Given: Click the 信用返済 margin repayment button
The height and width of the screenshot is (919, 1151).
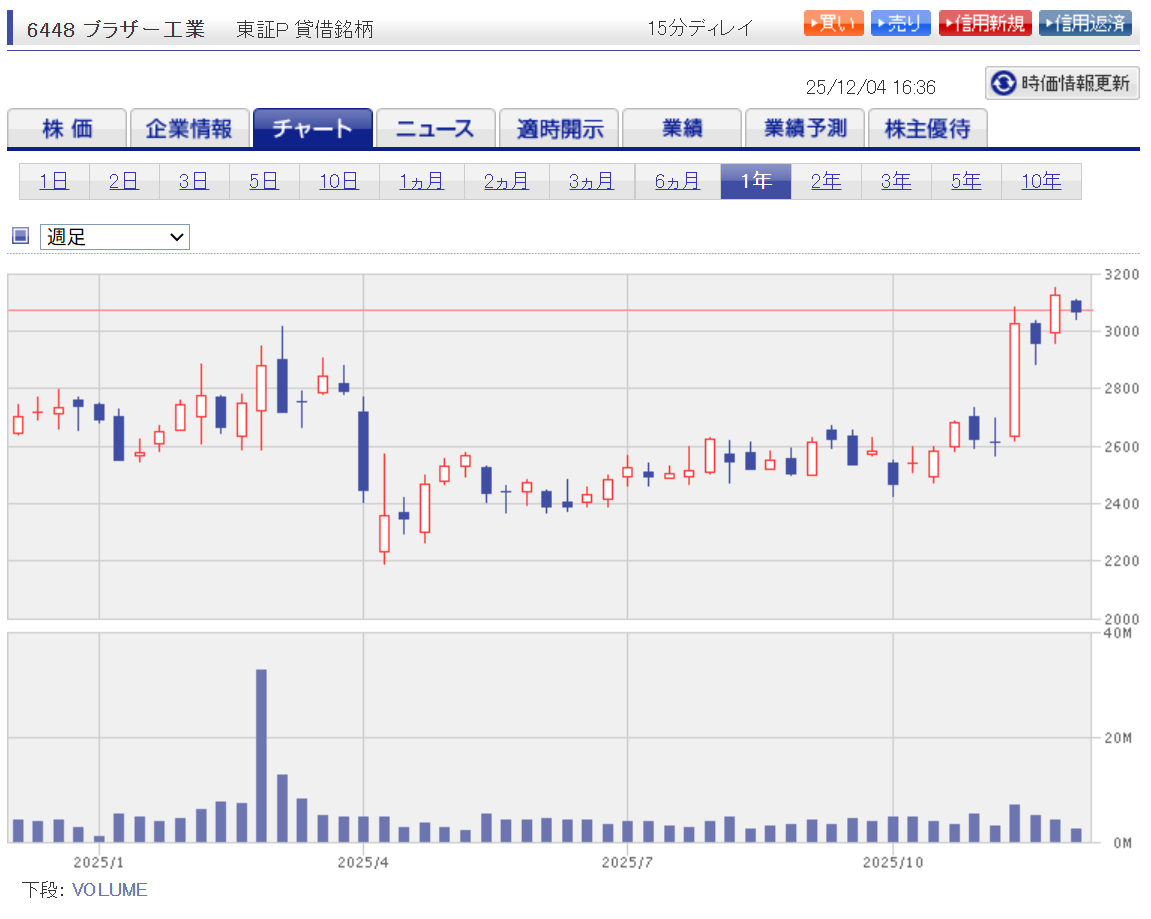Looking at the screenshot, I should pos(1085,24).
